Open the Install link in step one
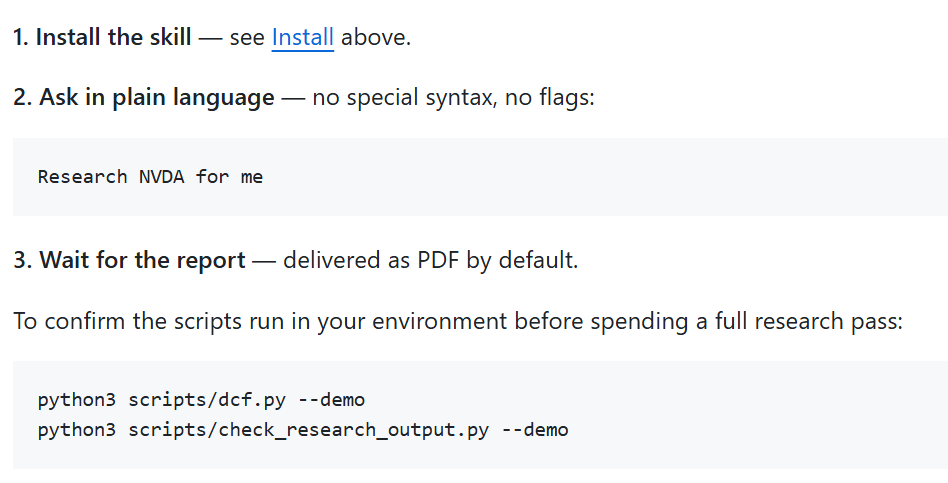This screenshot has width=948, height=483. [302, 37]
